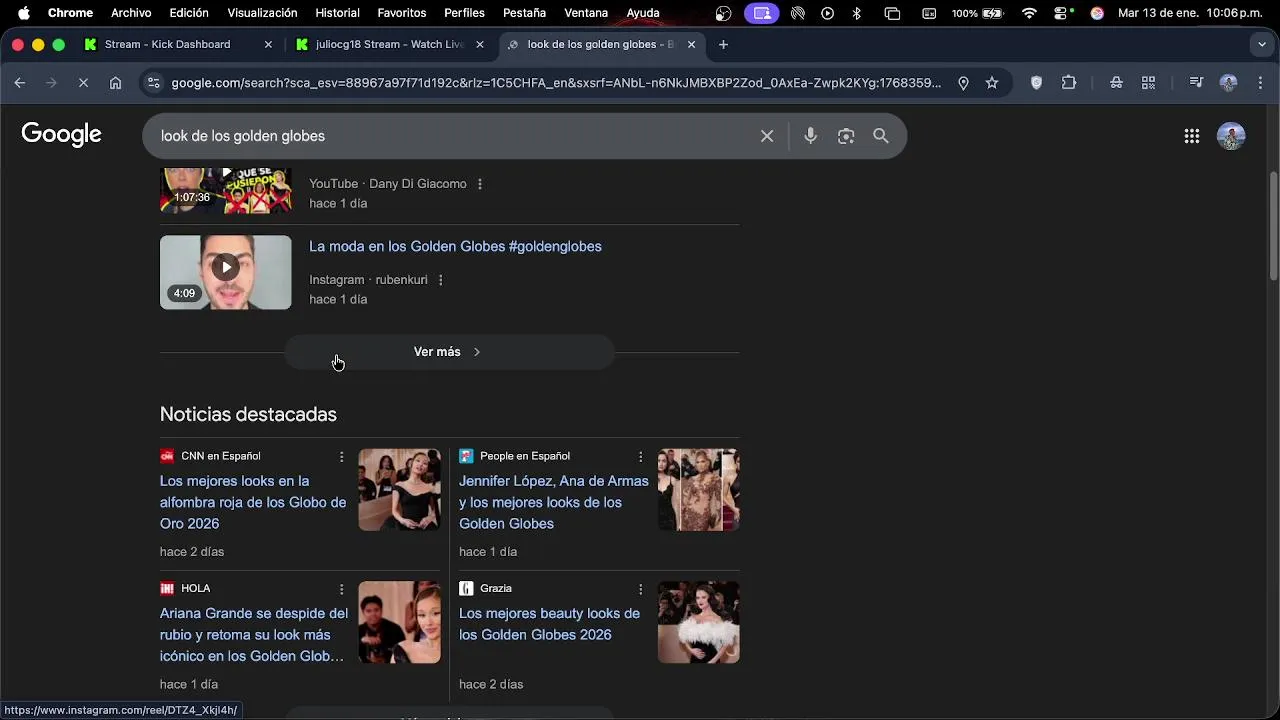The height and width of the screenshot is (720, 1280).
Task: Go back with the browser back arrow
Action: click(20, 83)
